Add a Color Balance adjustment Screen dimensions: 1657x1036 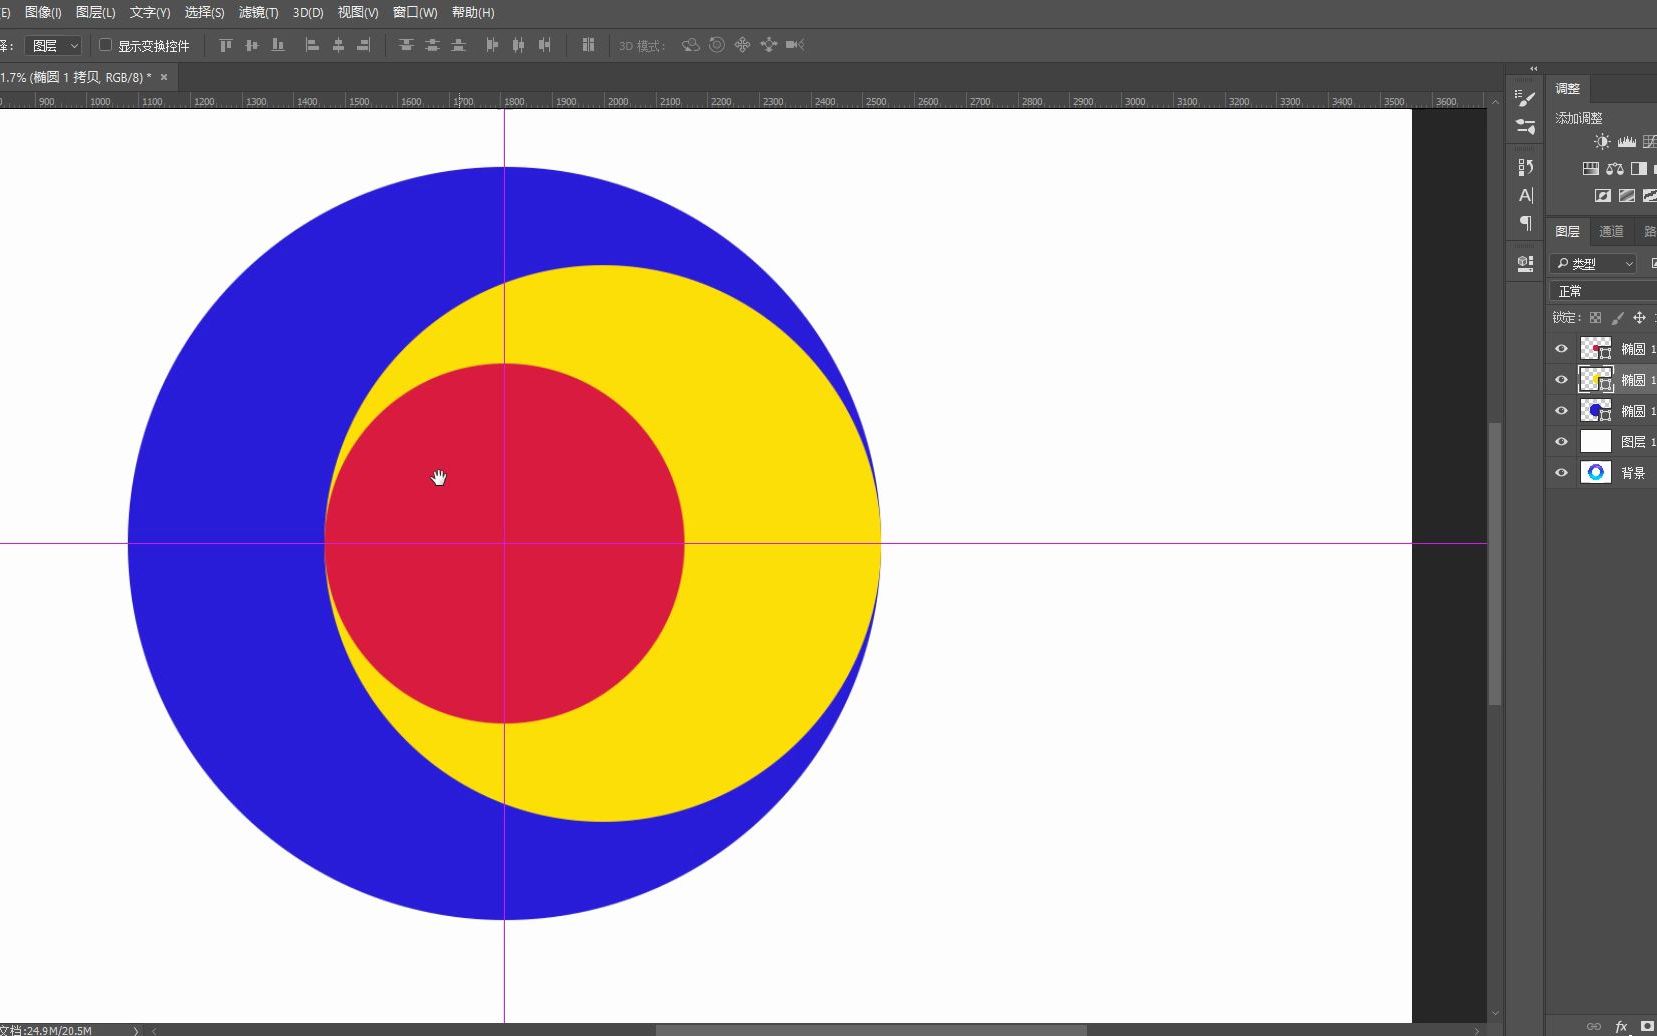coord(1615,169)
